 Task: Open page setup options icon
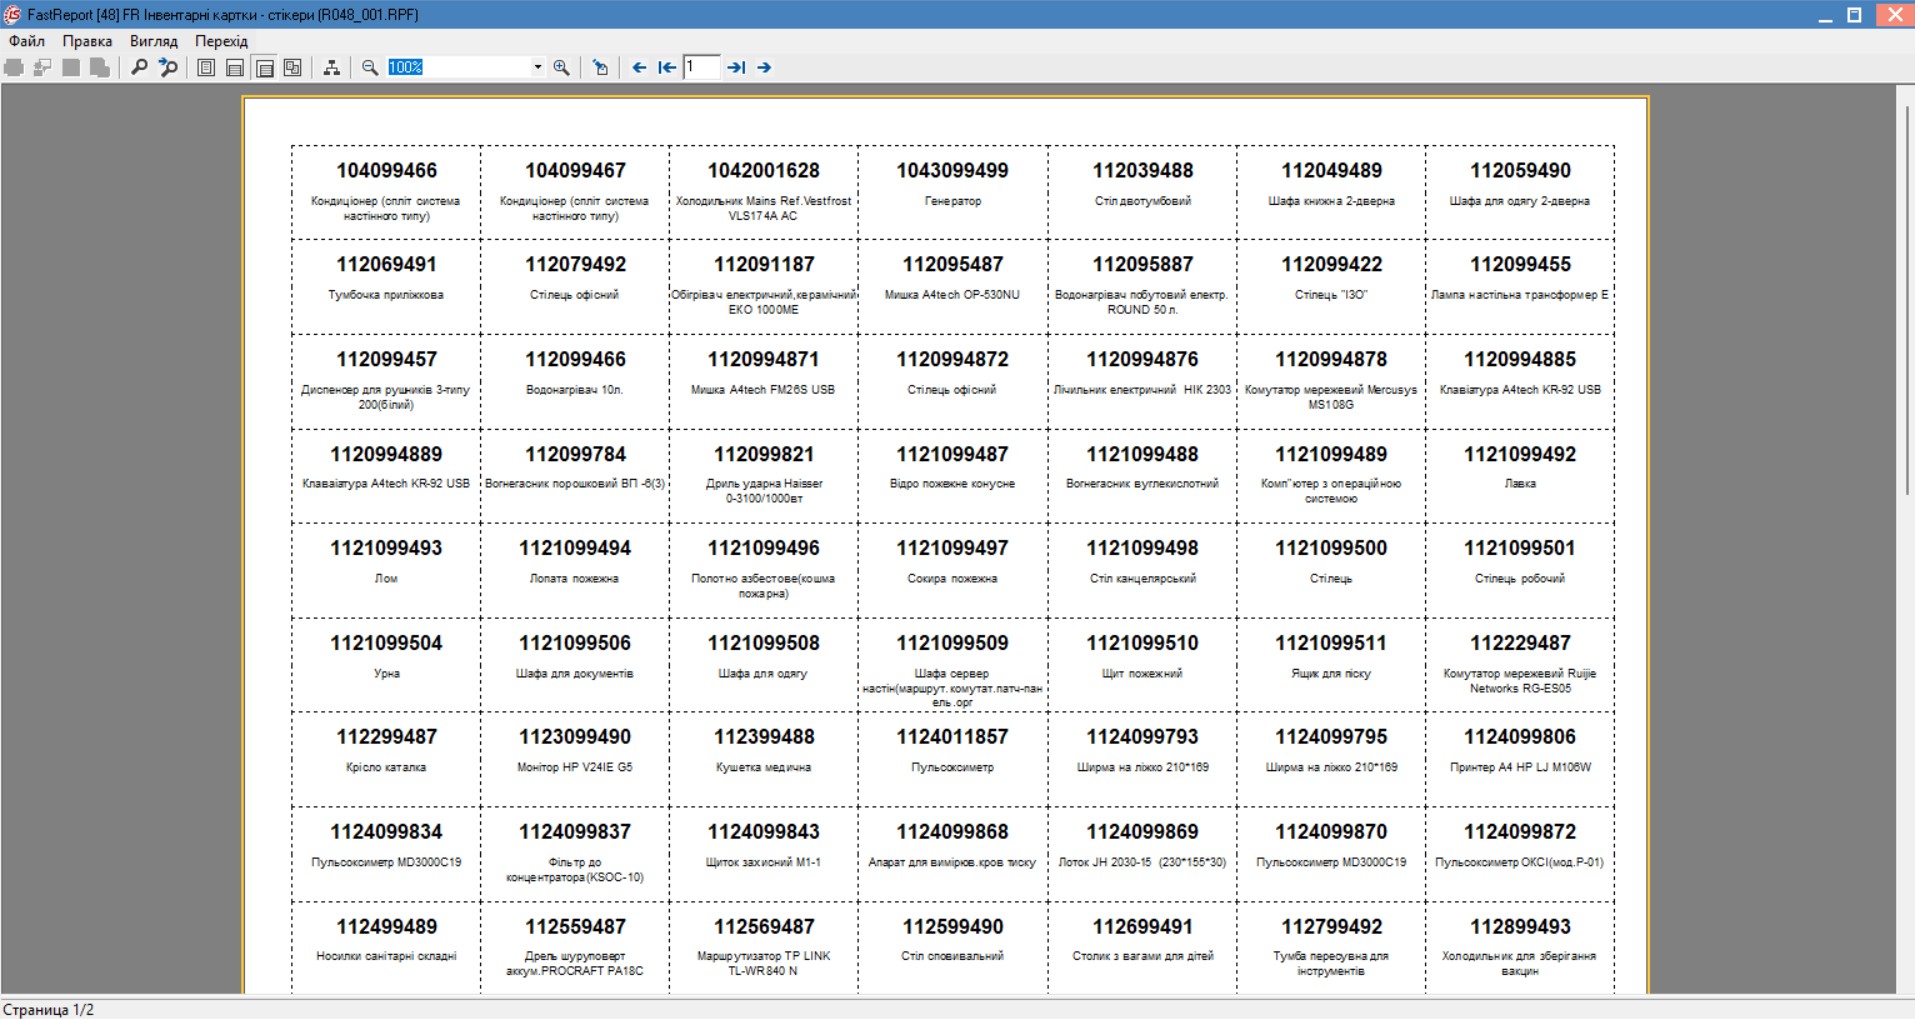[x=600, y=67]
